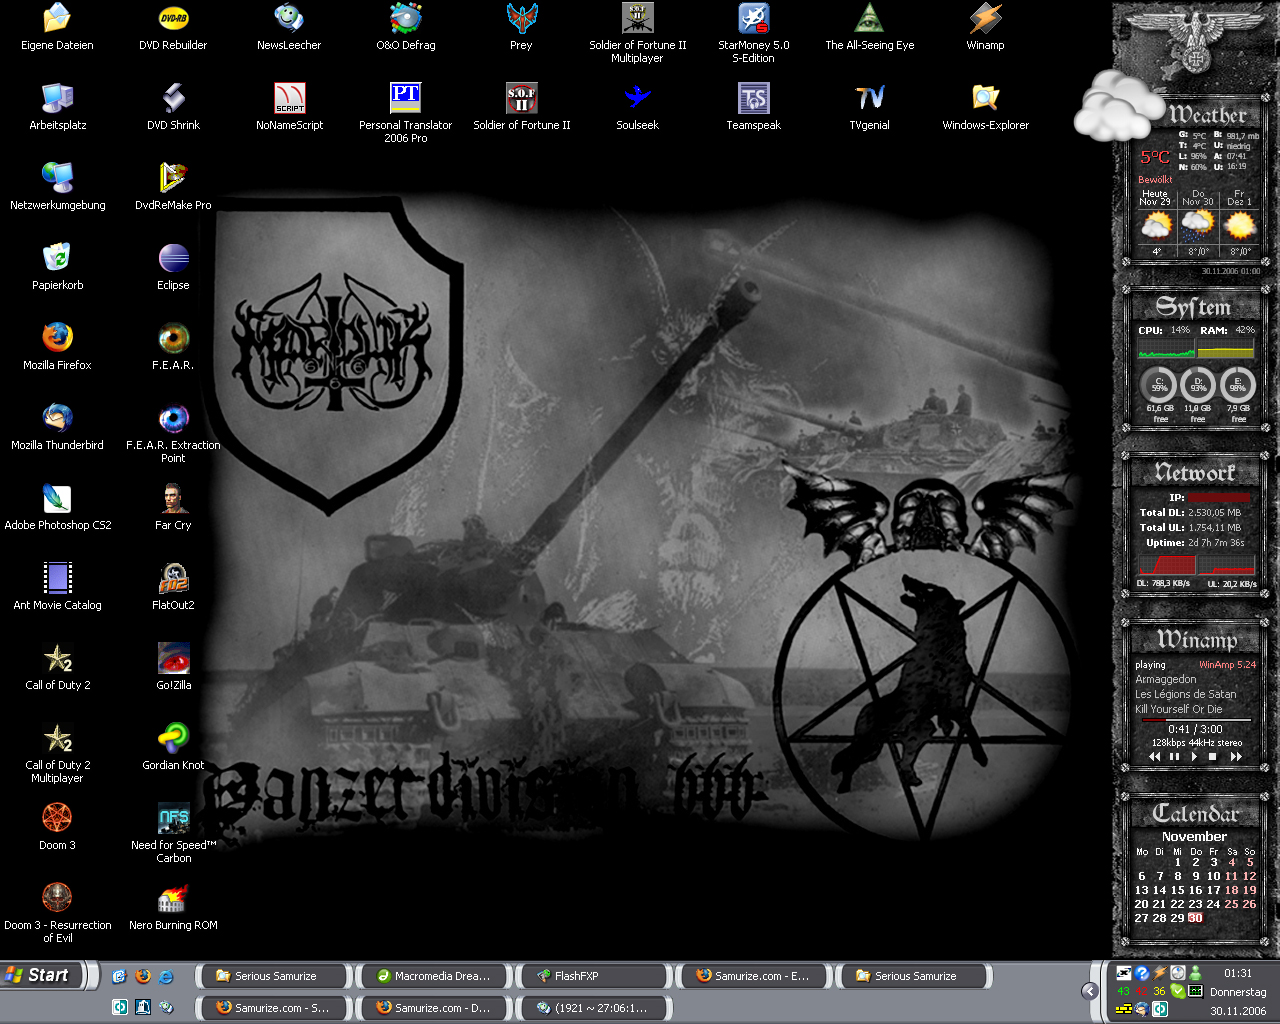The height and width of the screenshot is (1024, 1280).
Task: Click the yellow firewall bricks tray icon
Action: tap(1124, 1009)
